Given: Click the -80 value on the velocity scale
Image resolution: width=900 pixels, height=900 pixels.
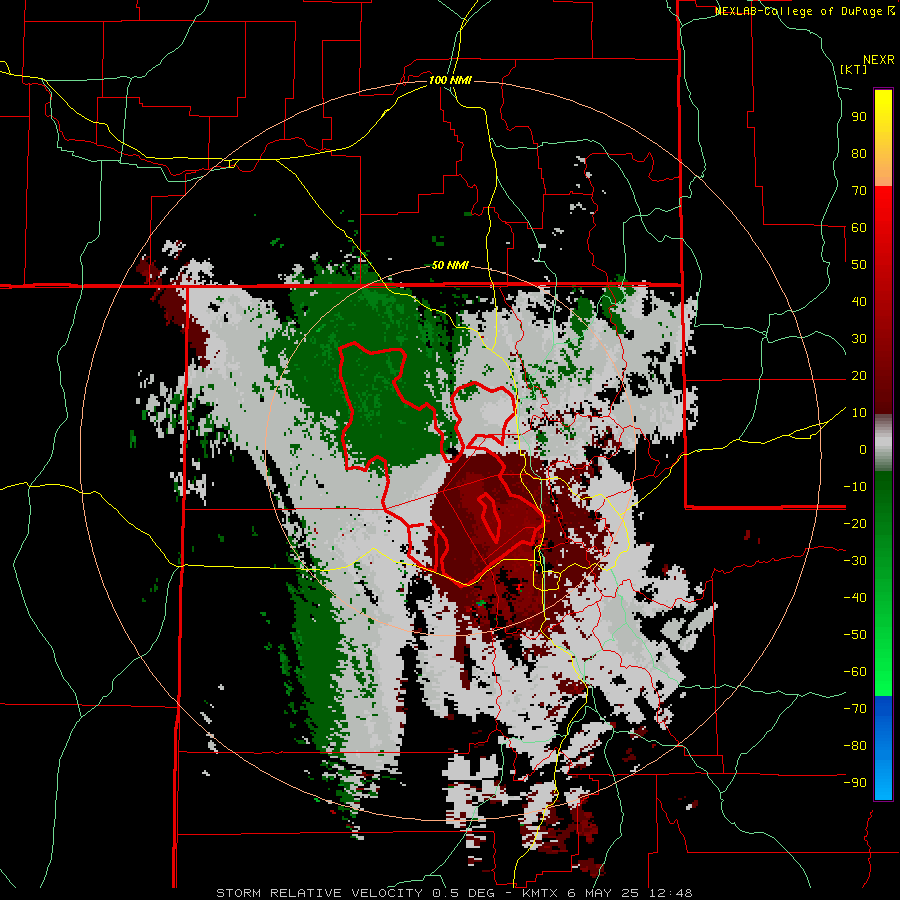Looking at the screenshot, I should point(855,746).
